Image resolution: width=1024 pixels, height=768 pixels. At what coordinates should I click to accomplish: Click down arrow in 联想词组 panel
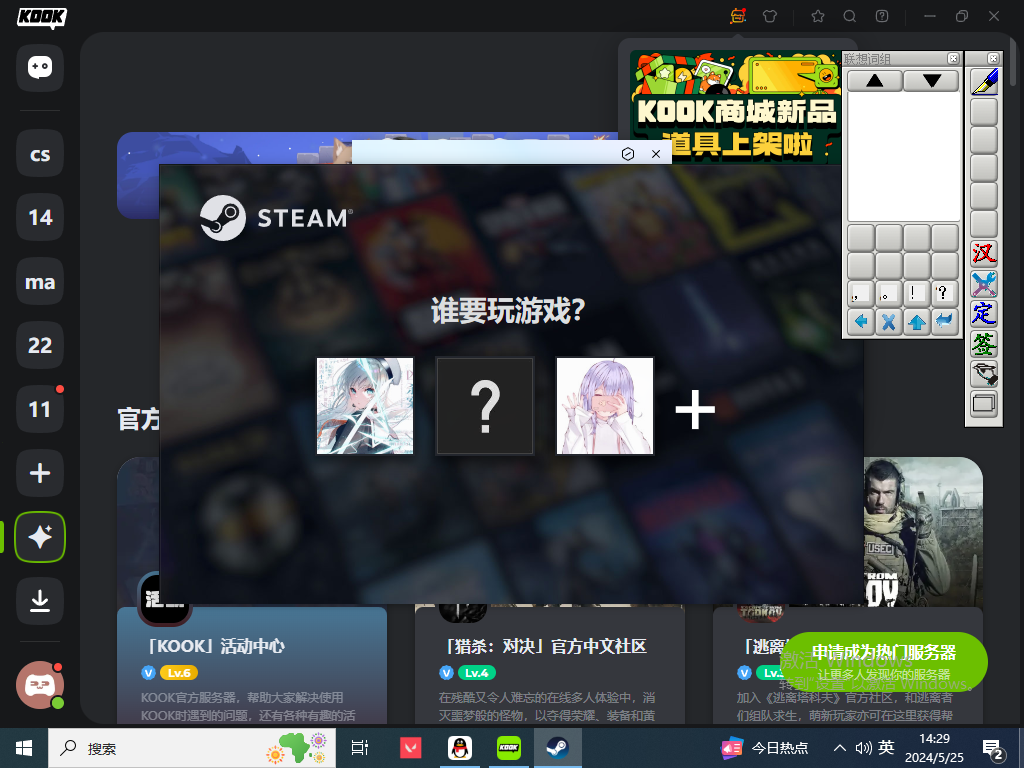tap(931, 81)
